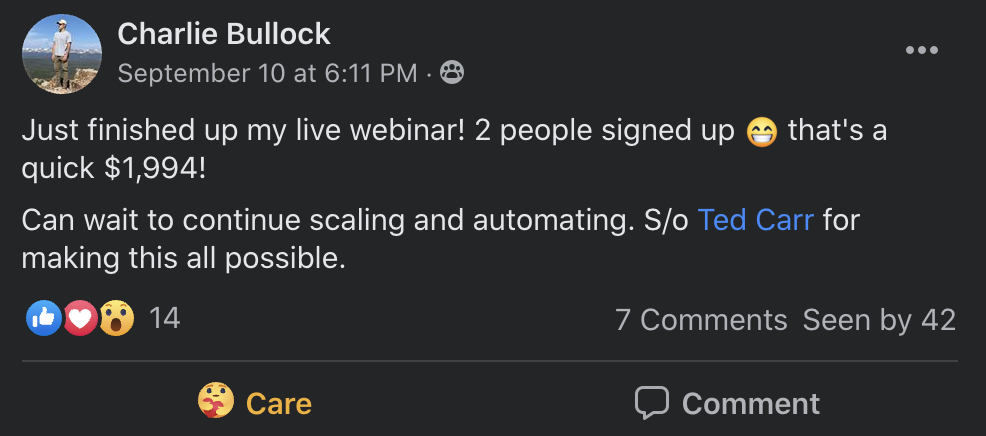
Task: Click the 'making this all possible' line
Action: (184, 257)
